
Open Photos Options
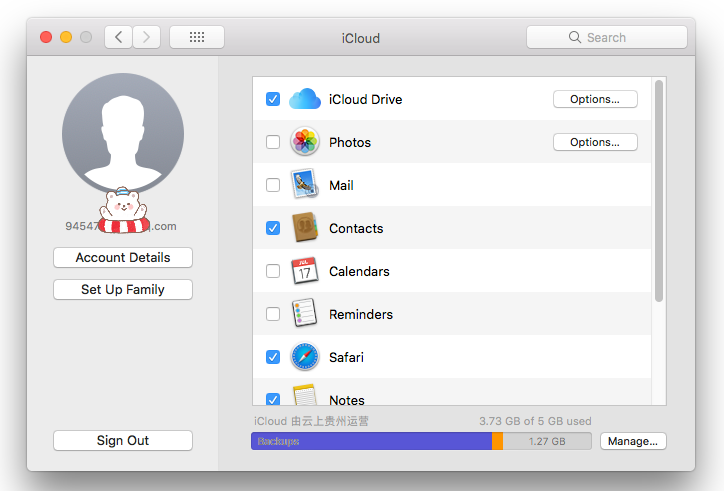595,142
